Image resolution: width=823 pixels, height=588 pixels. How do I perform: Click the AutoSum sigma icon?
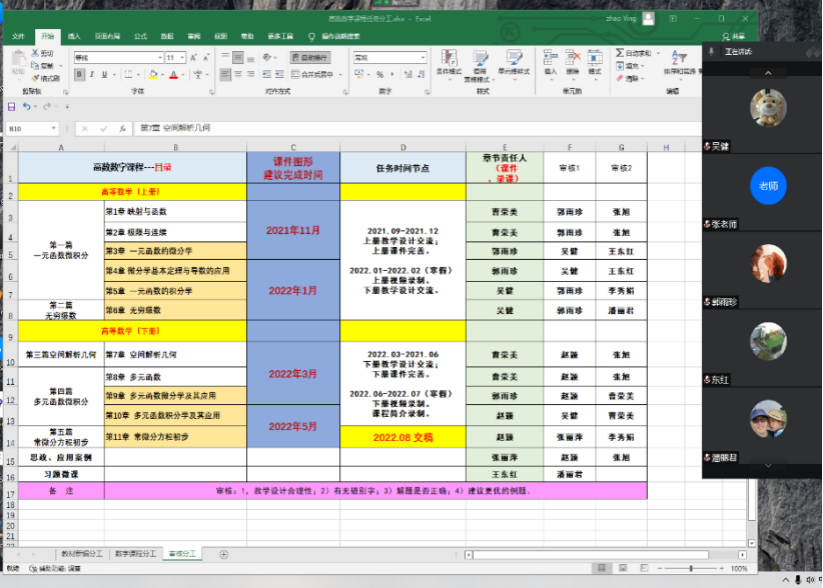point(617,53)
